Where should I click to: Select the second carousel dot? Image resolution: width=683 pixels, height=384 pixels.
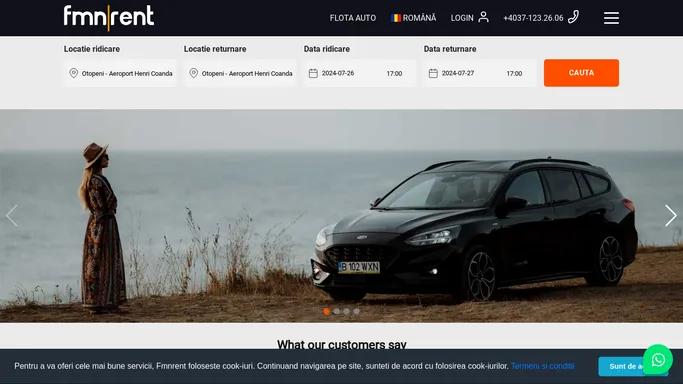click(x=337, y=311)
